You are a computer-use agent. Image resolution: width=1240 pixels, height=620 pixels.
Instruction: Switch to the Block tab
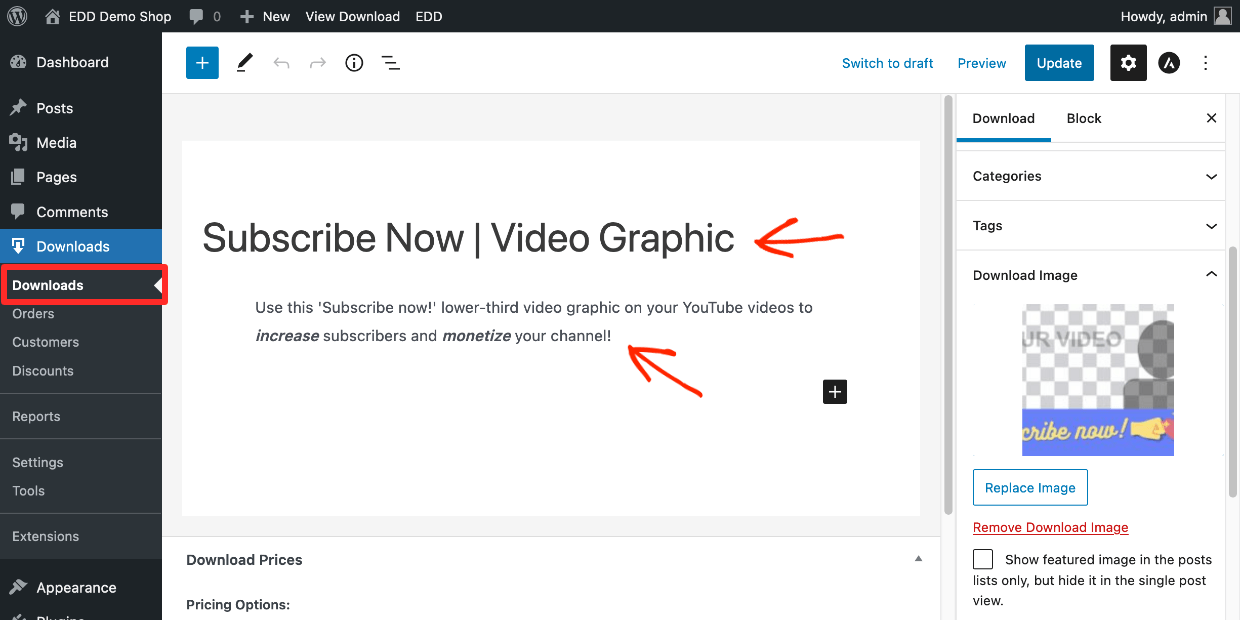1083,117
